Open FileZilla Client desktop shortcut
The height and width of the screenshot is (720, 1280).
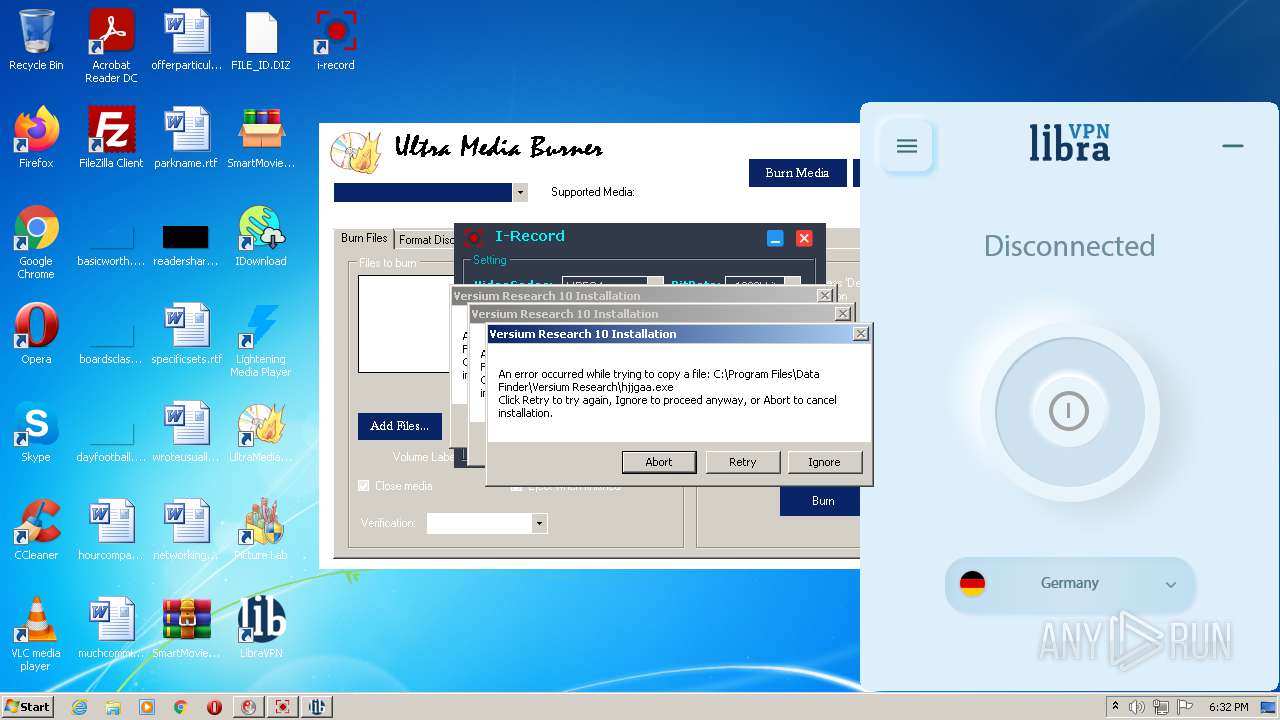(x=111, y=138)
